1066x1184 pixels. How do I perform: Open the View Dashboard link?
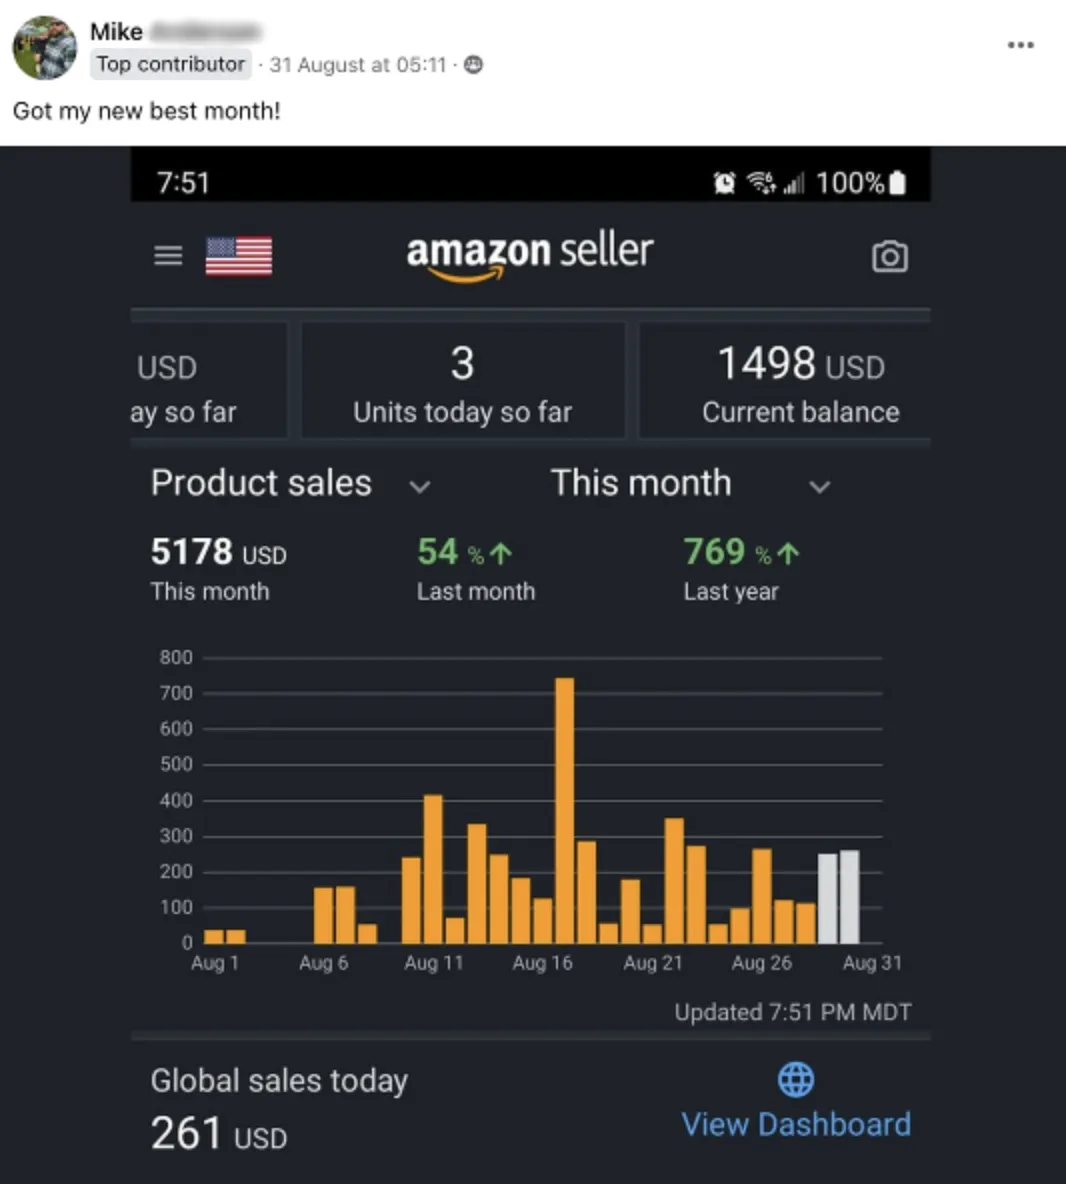(x=796, y=1124)
